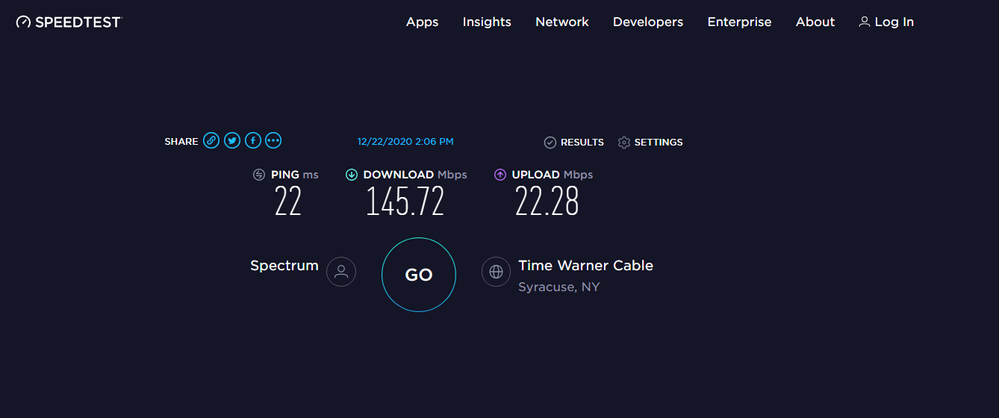
Task: Open the Insights menu
Action: (x=487, y=22)
